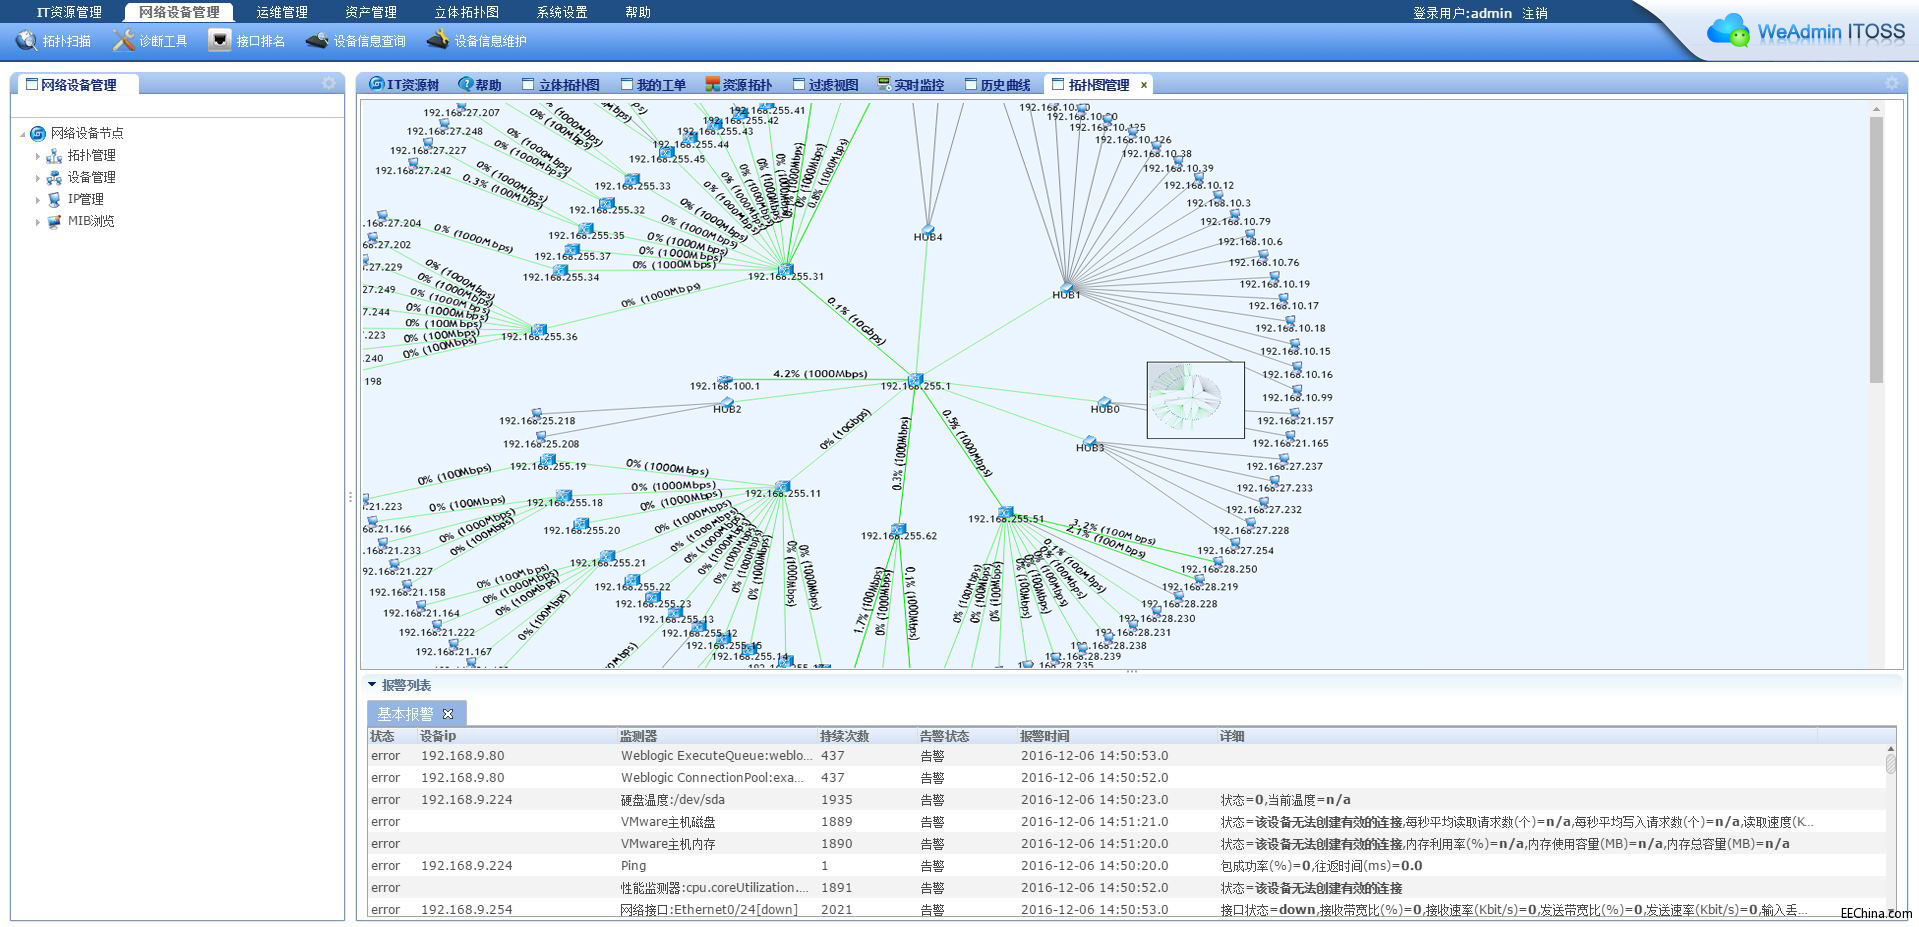Open the 诊断工具 diagnostic tools
This screenshot has height=927, width=1919.
pos(150,41)
